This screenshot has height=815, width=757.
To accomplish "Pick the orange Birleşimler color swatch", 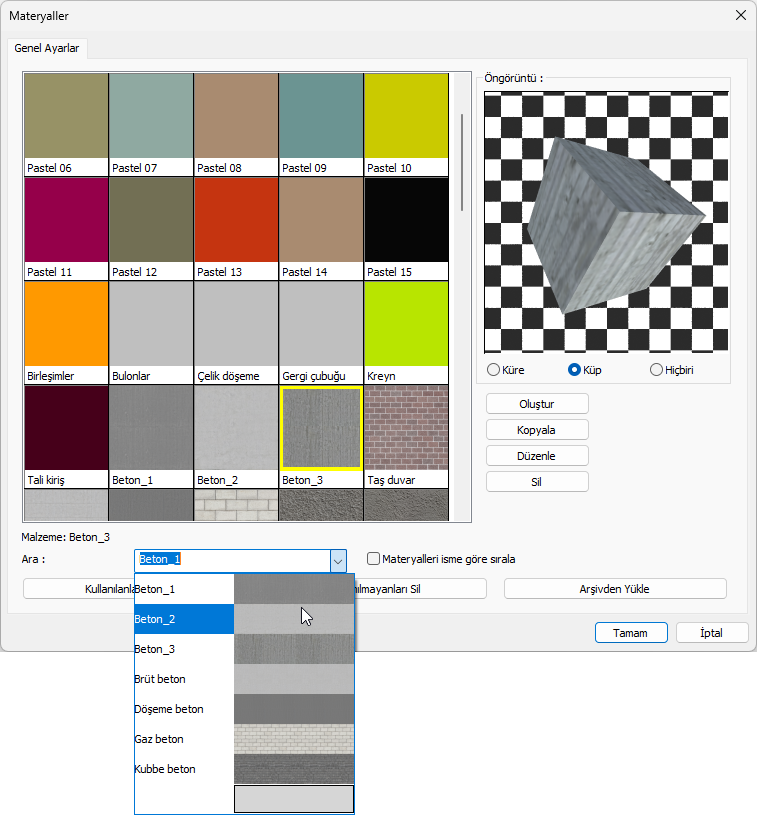I will tap(66, 324).
